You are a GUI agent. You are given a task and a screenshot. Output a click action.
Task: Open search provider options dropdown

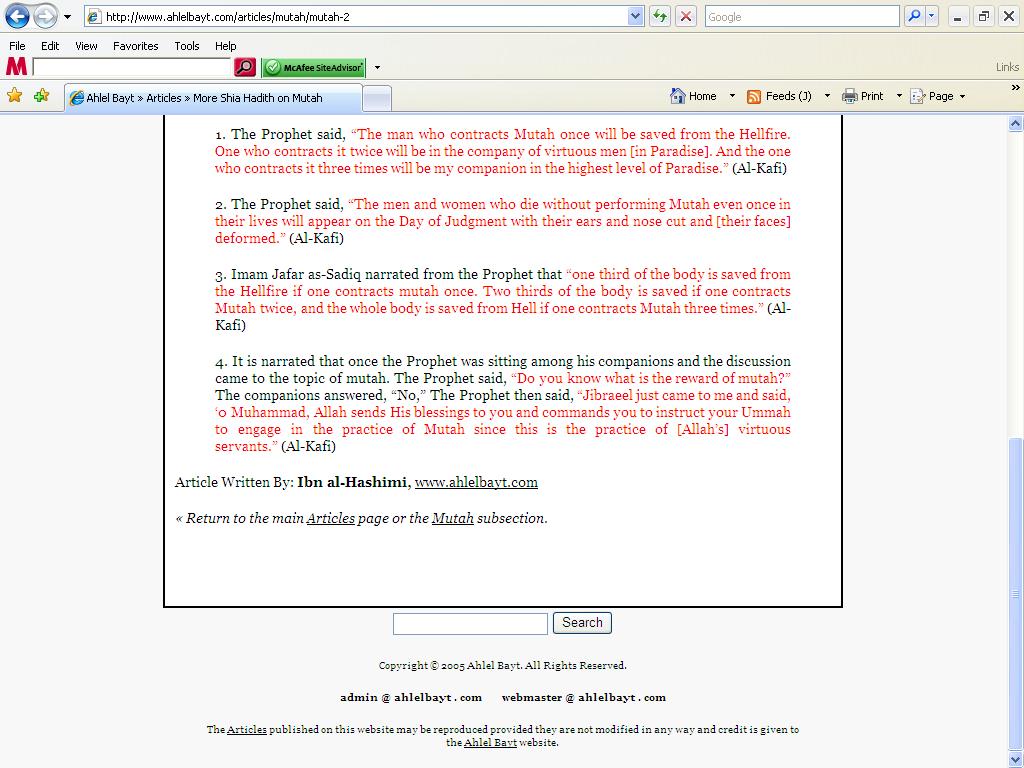coord(931,16)
